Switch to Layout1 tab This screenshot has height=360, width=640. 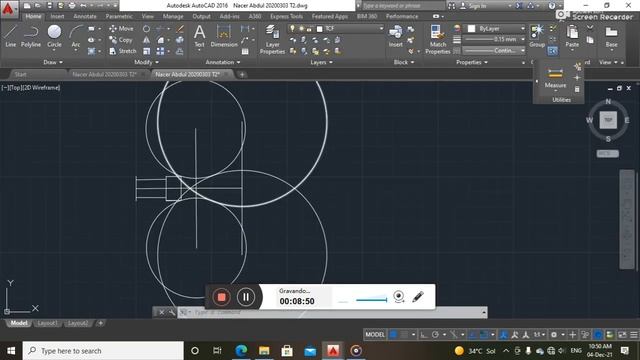coord(47,323)
